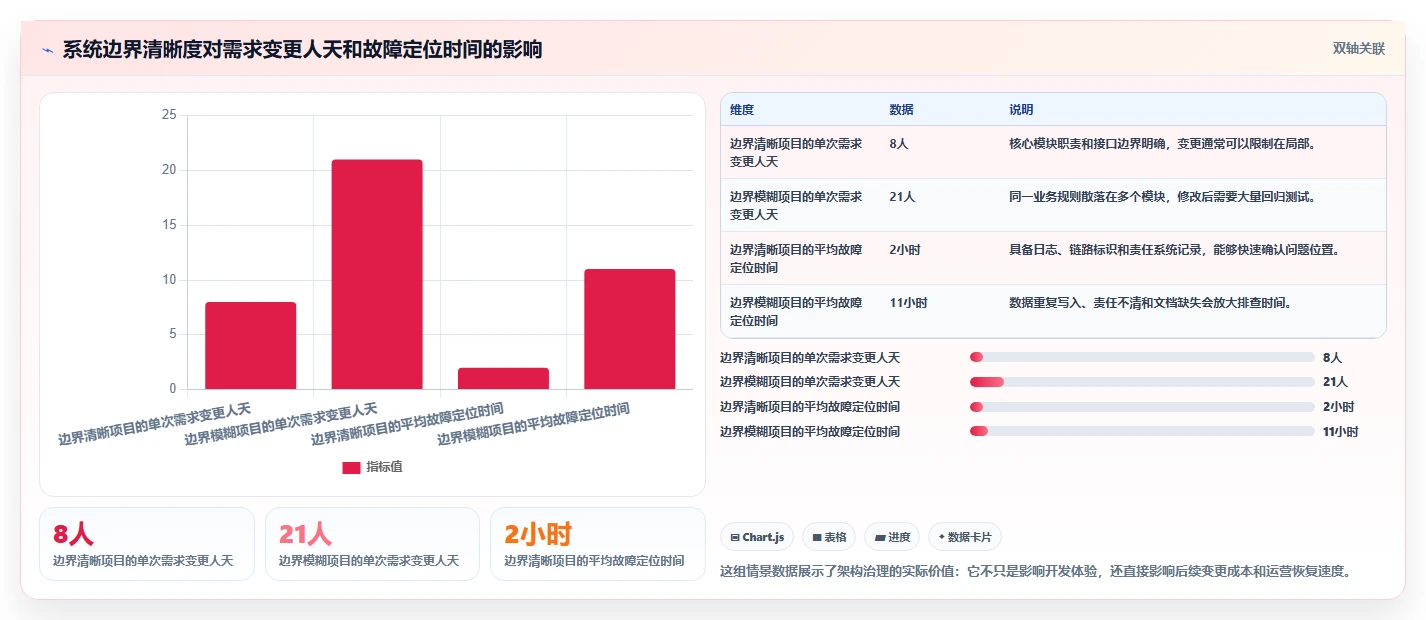Click the 说明 table column header
This screenshot has width=1426, height=620.
pos(1021,110)
